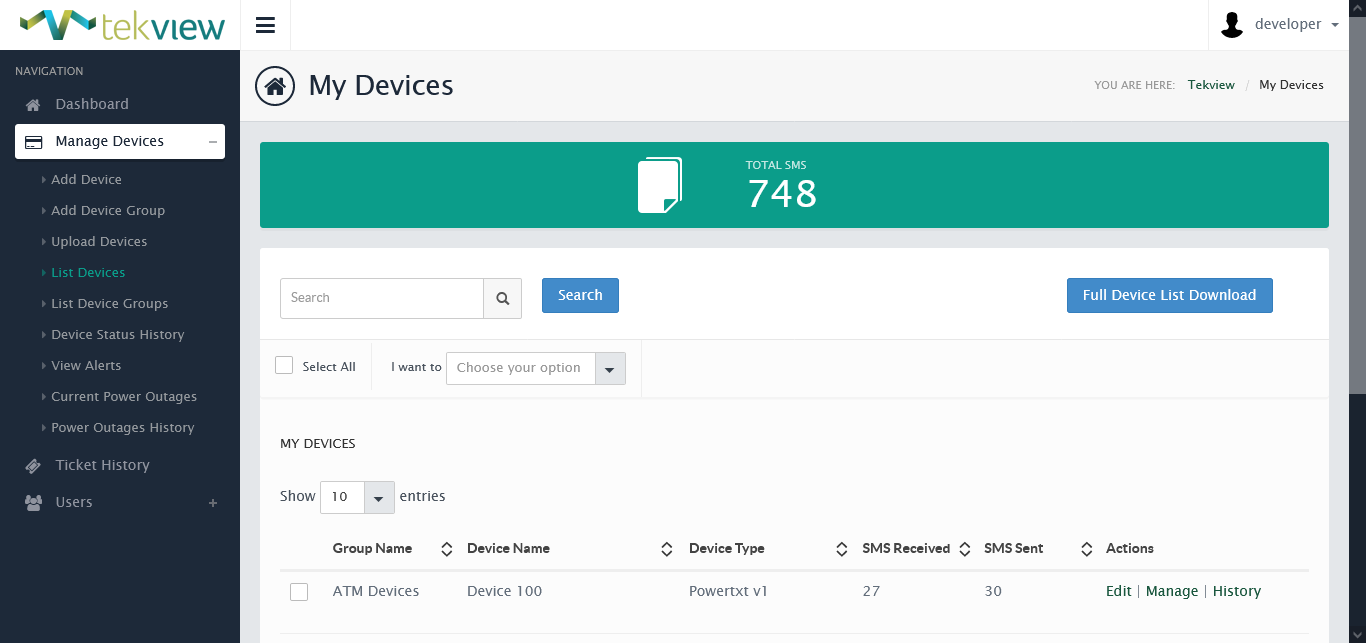The height and width of the screenshot is (643, 1366).
Task: Go to Current Power Outages
Action: tap(124, 397)
